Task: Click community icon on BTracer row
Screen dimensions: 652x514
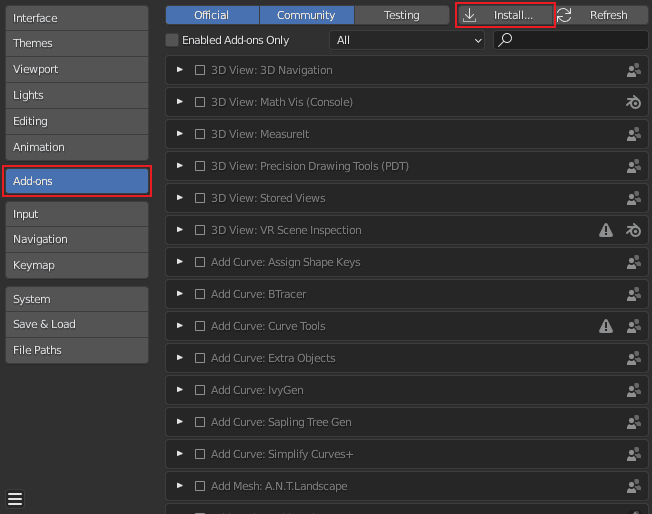Action: click(x=634, y=294)
